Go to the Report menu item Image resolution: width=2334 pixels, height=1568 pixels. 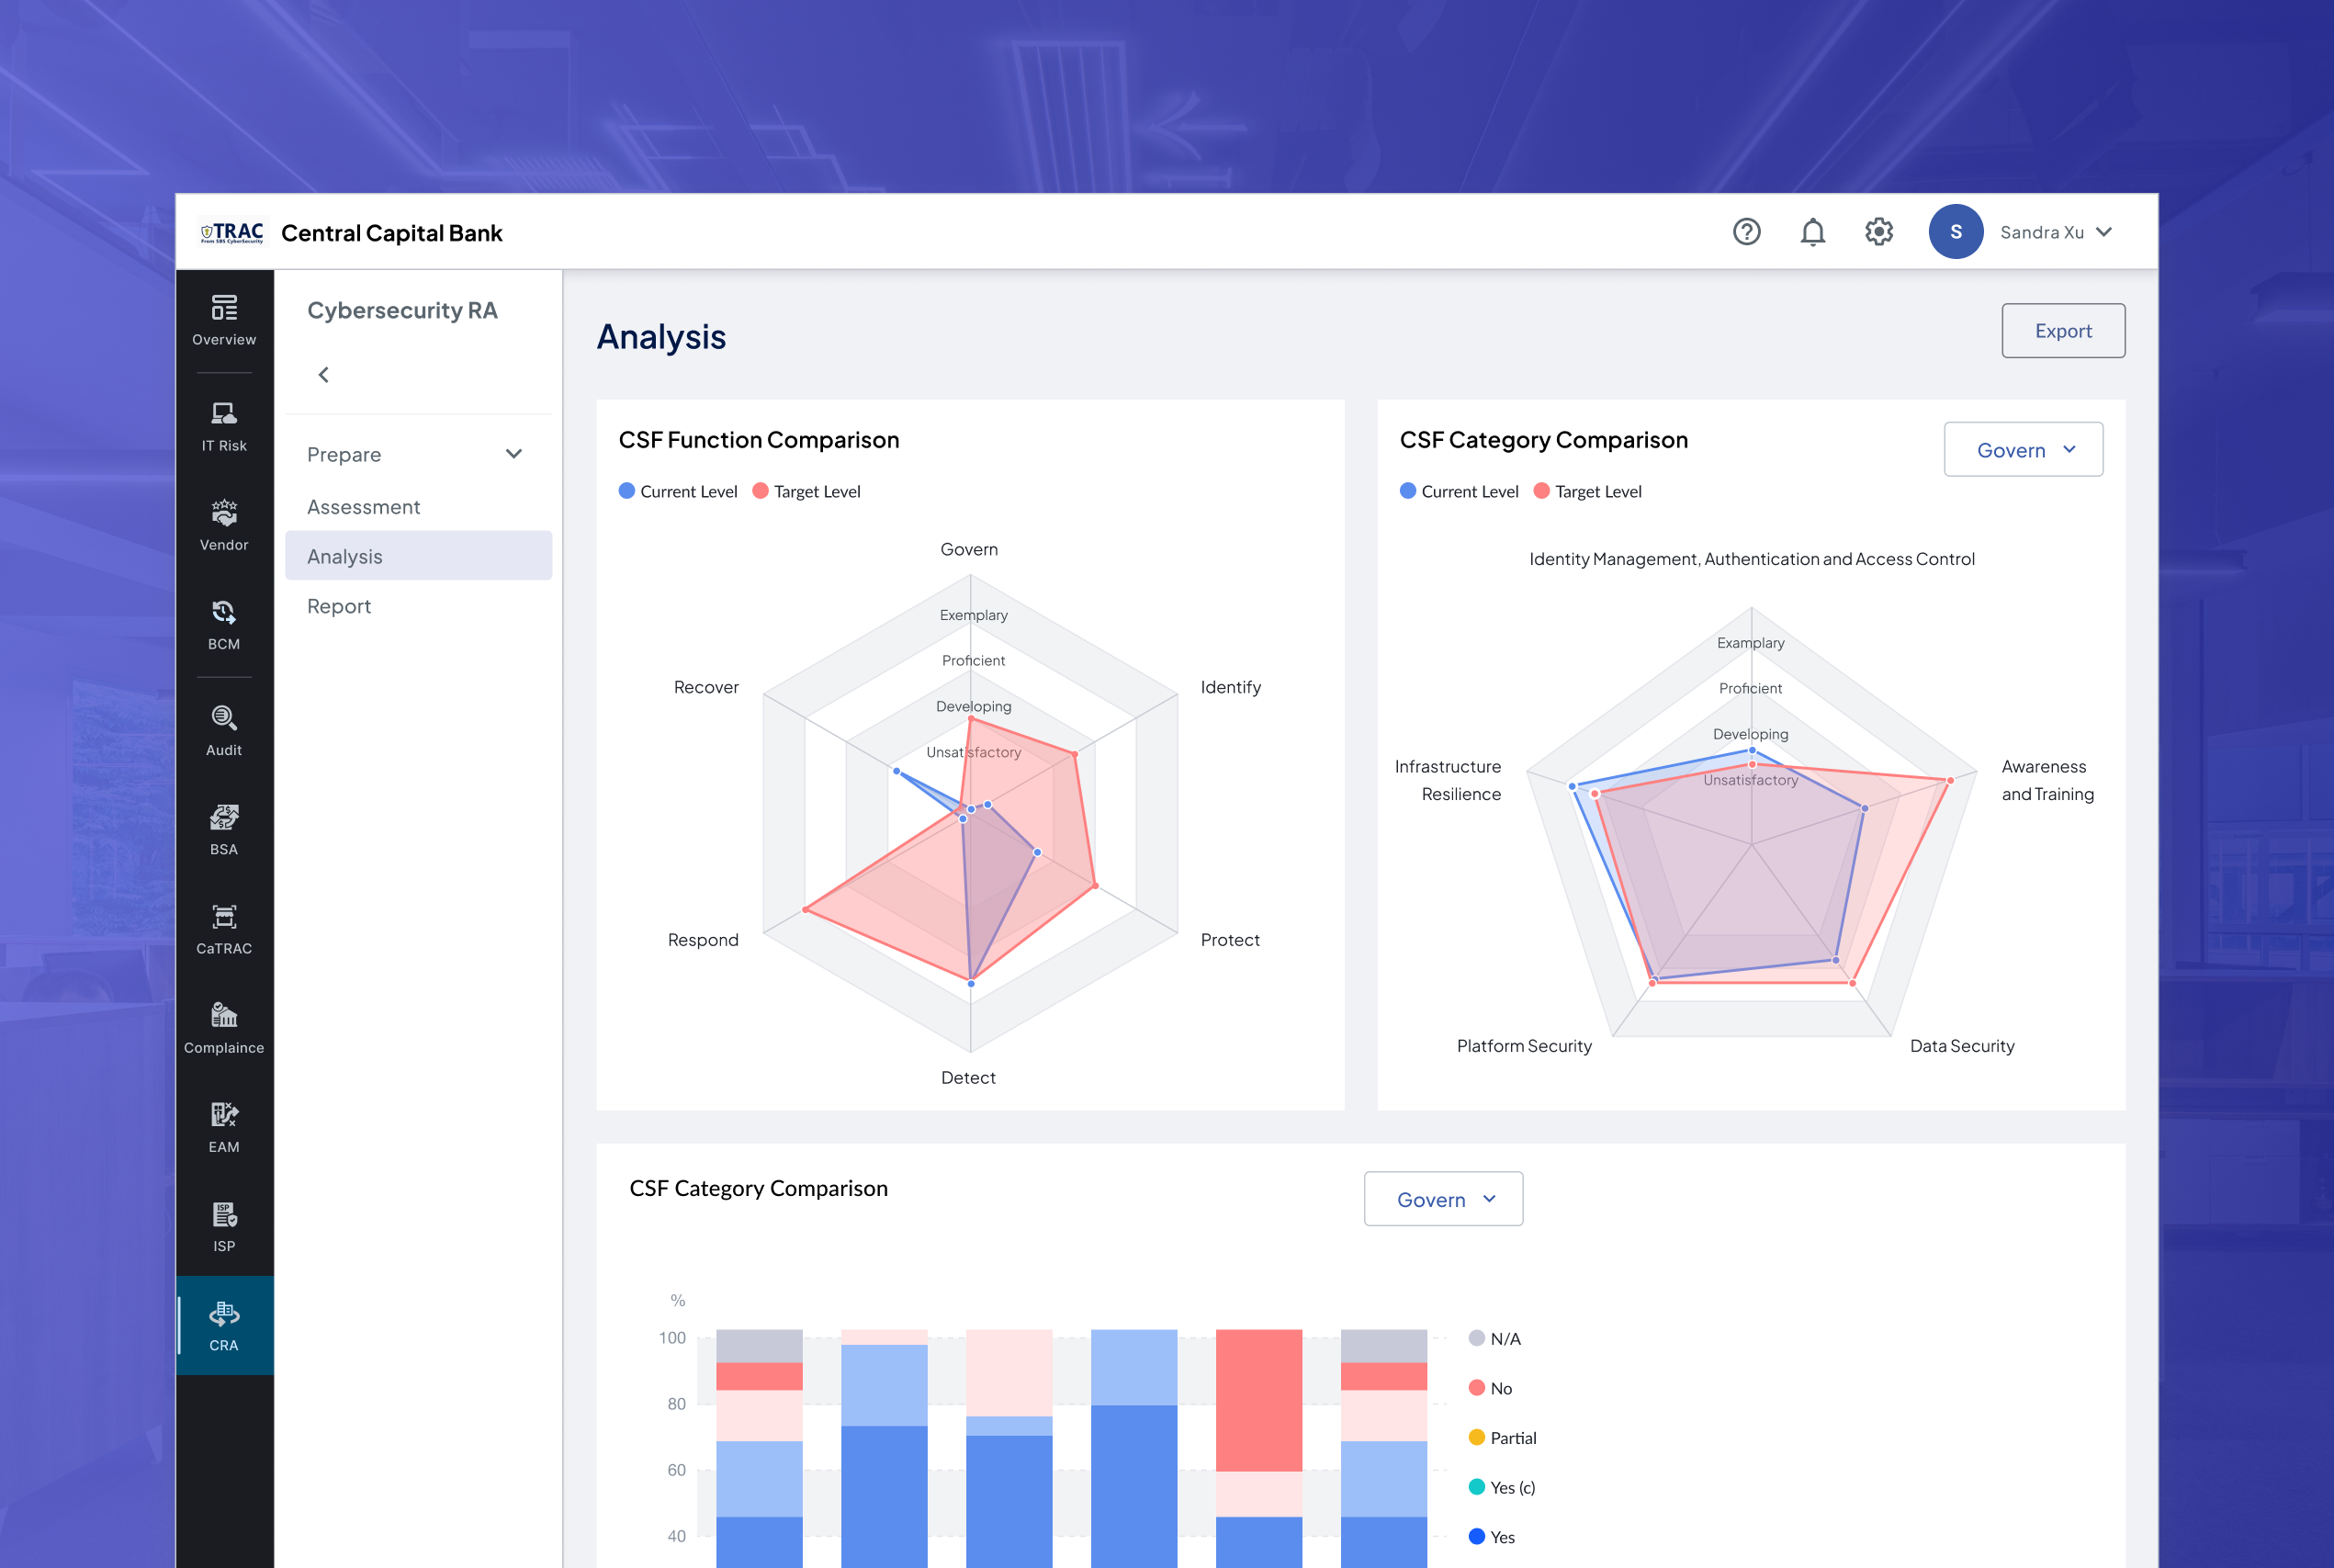(x=339, y=606)
